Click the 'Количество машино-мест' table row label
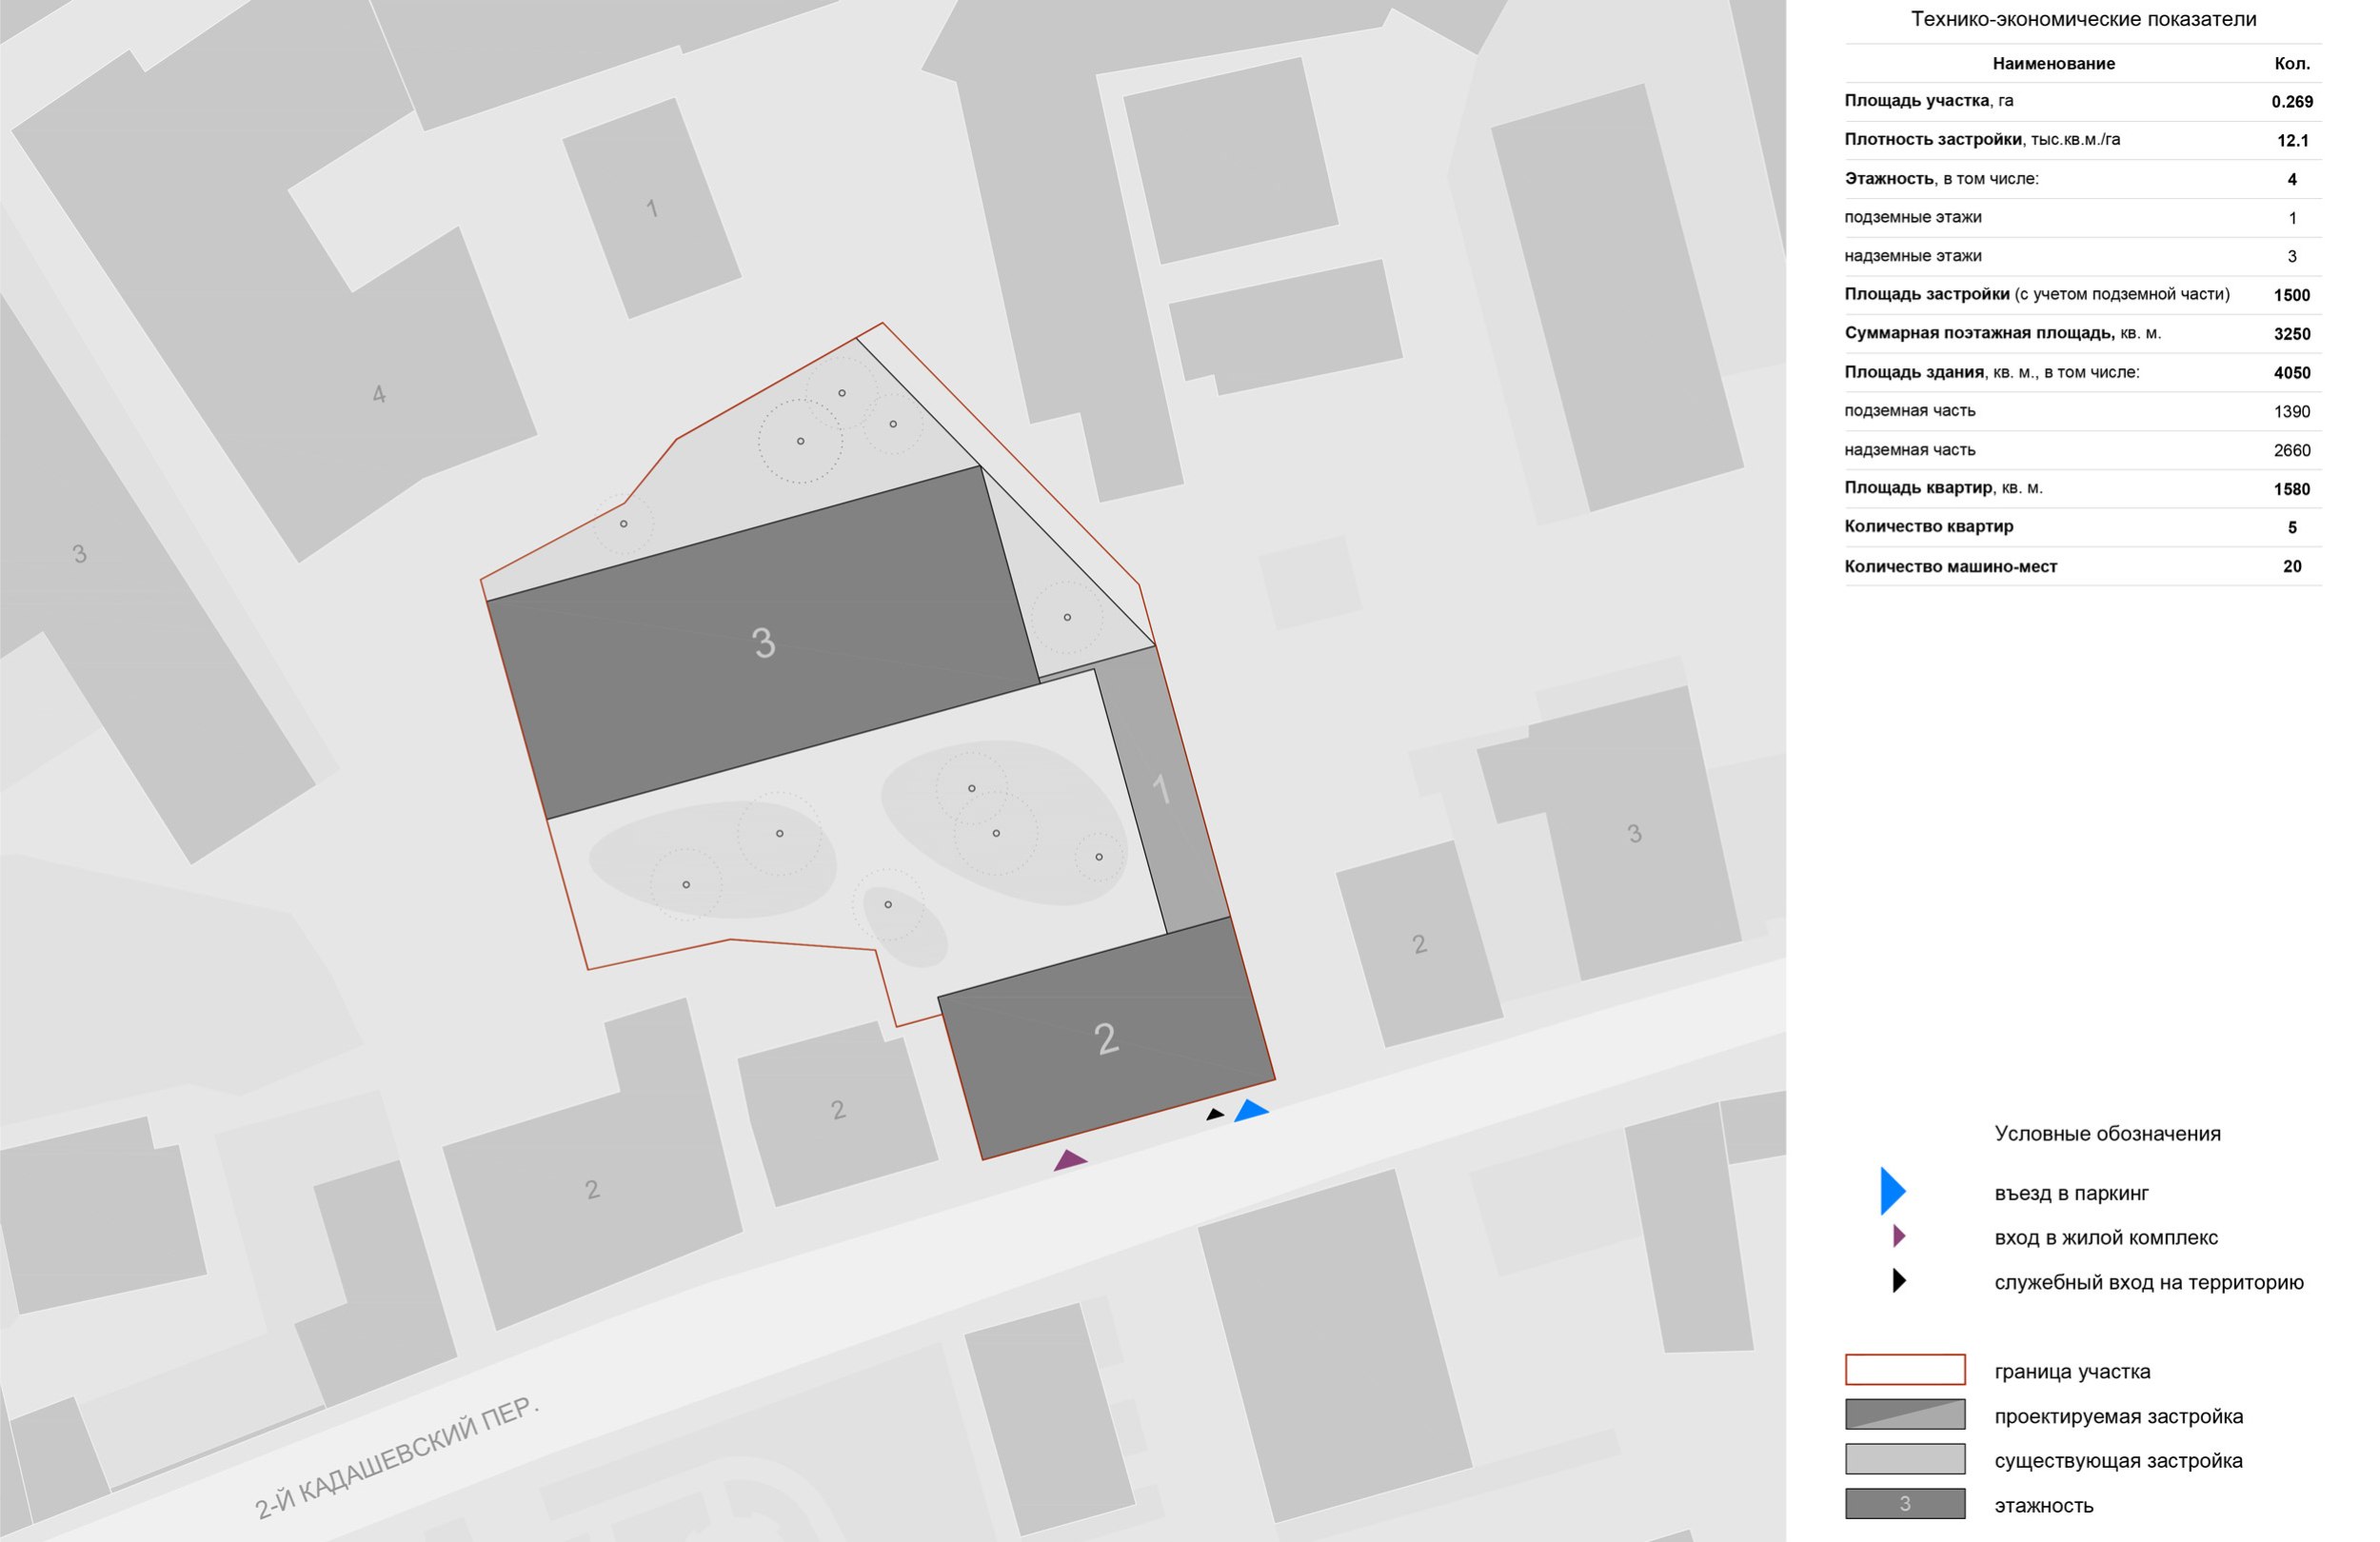Screen dimensions: 2380x1542 point(1950,567)
